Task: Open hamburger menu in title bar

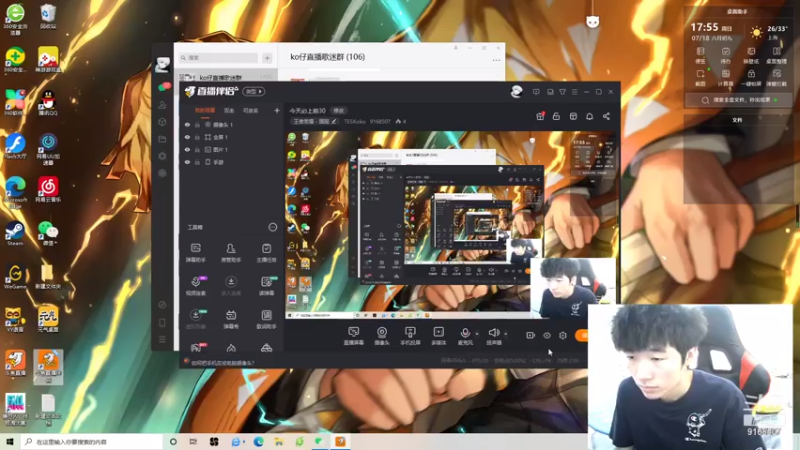Action: pos(574,92)
